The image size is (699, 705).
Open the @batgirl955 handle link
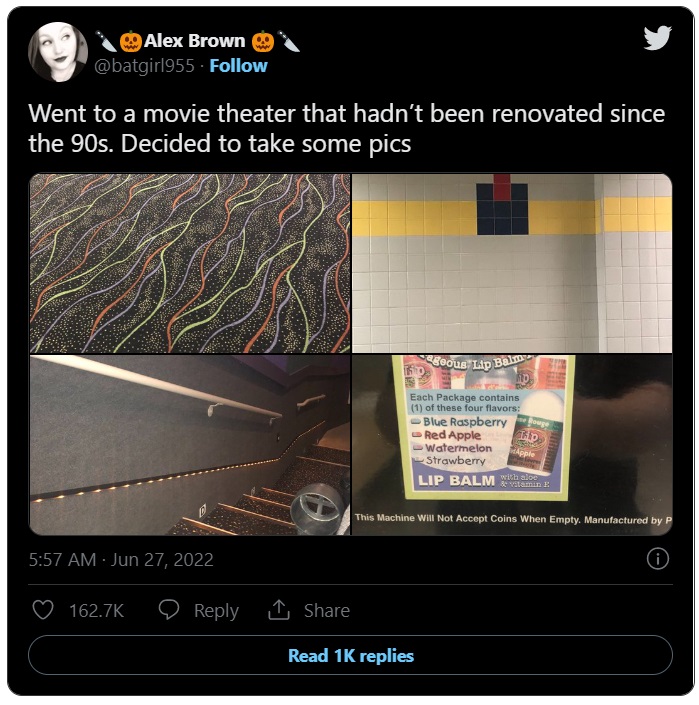144,66
